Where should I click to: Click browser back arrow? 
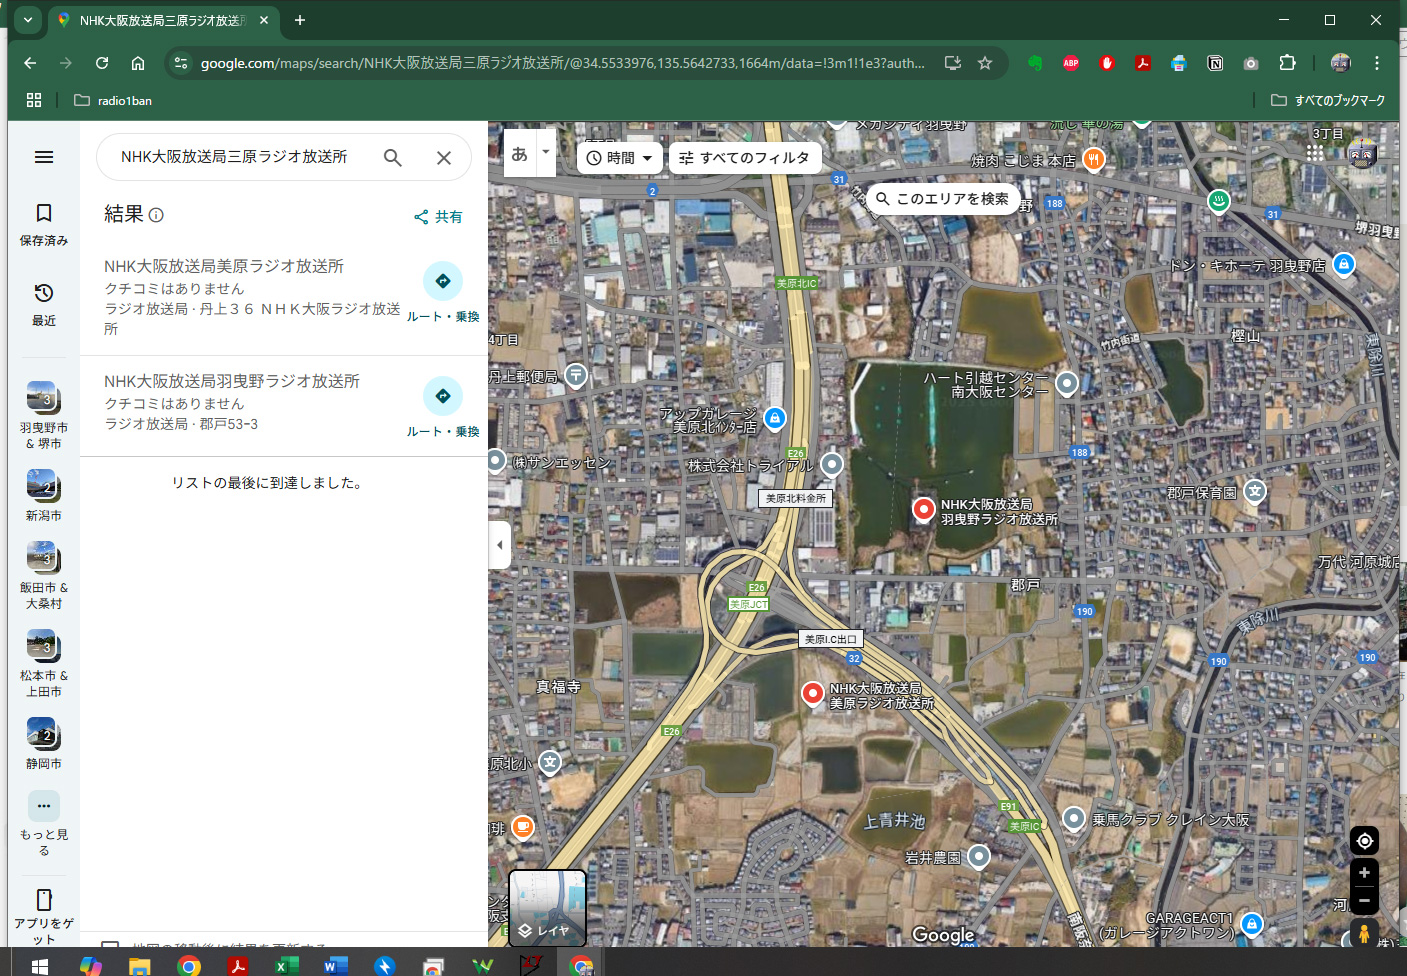click(30, 63)
